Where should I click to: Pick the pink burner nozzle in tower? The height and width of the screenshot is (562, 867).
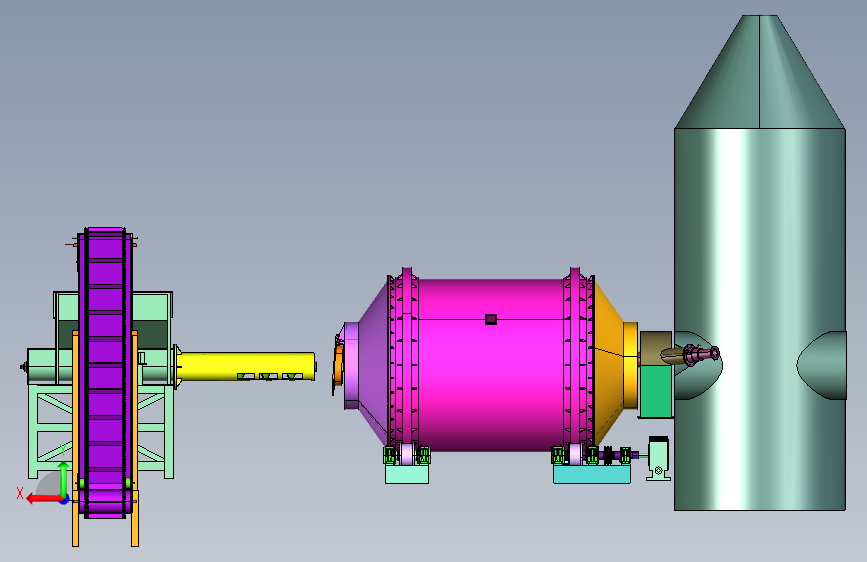701,354
